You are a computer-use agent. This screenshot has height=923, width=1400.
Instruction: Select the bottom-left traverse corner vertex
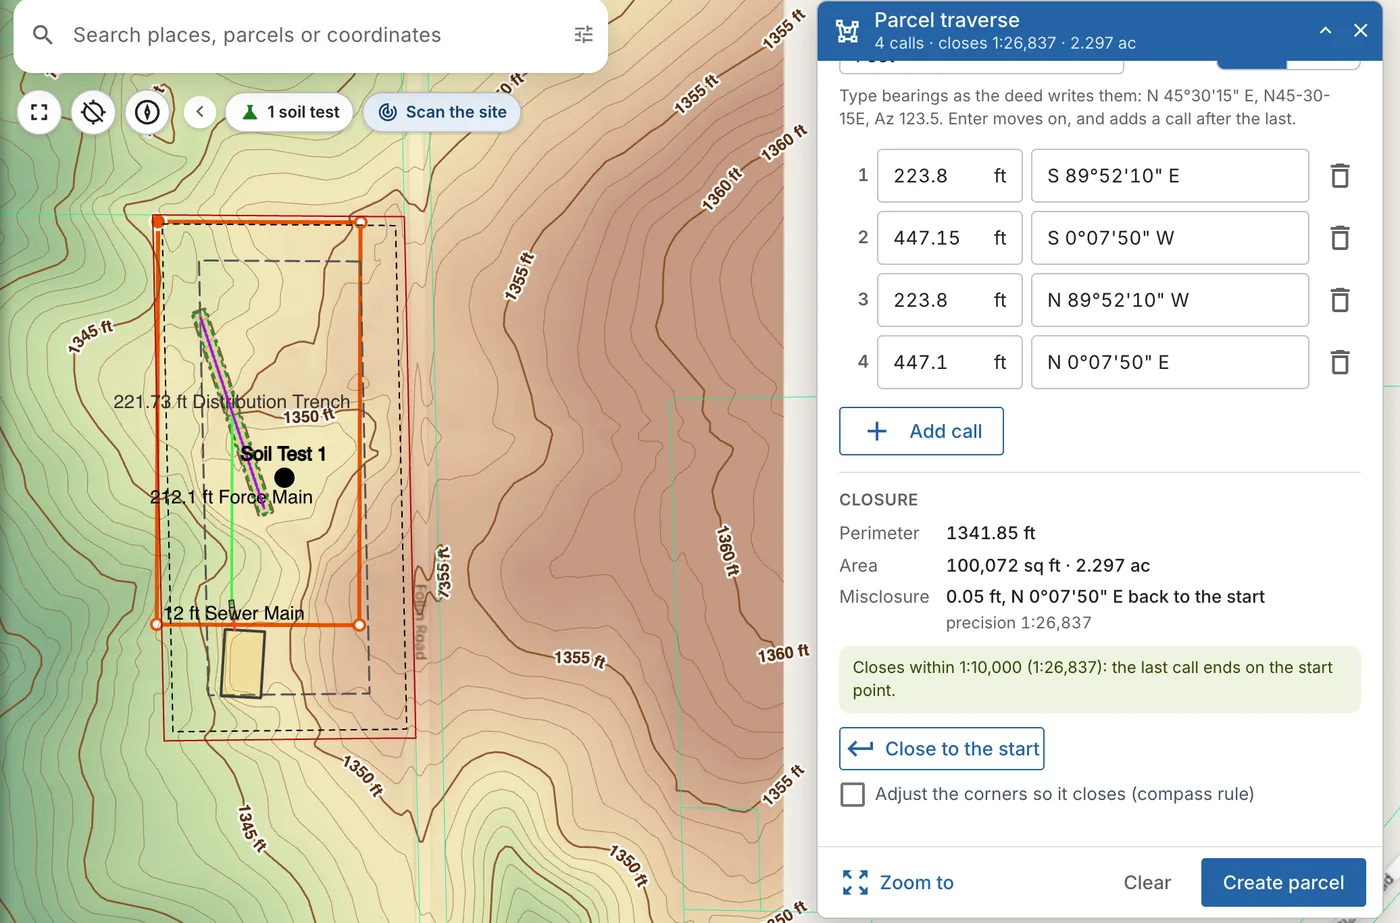click(157, 624)
